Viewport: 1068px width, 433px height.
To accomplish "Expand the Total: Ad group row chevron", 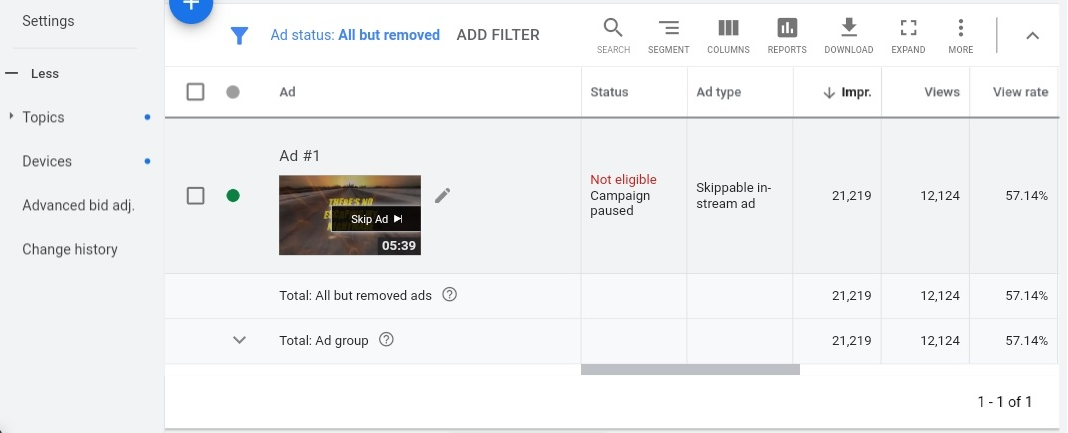I will click(x=239, y=340).
